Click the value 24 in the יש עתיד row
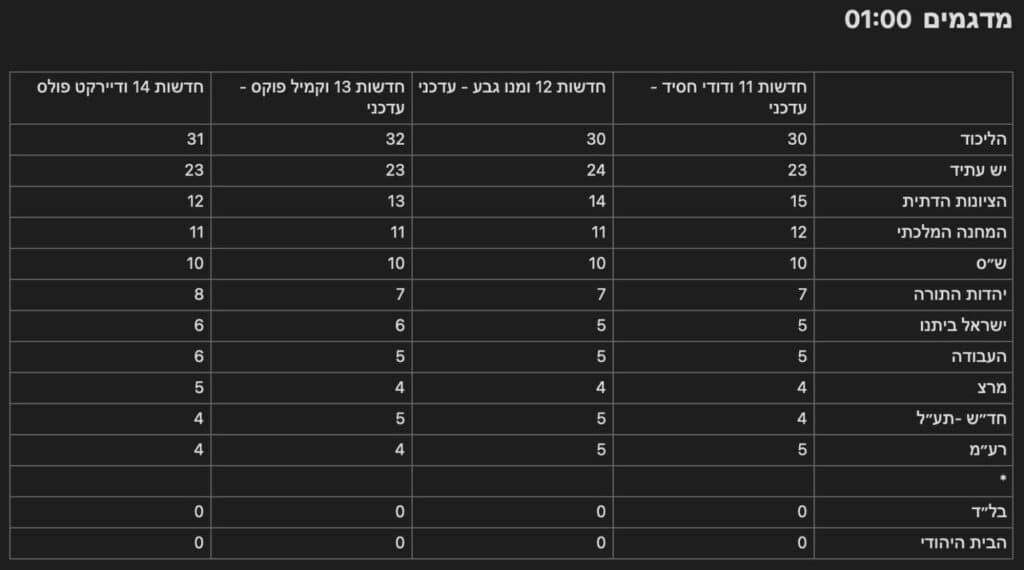 pos(595,170)
